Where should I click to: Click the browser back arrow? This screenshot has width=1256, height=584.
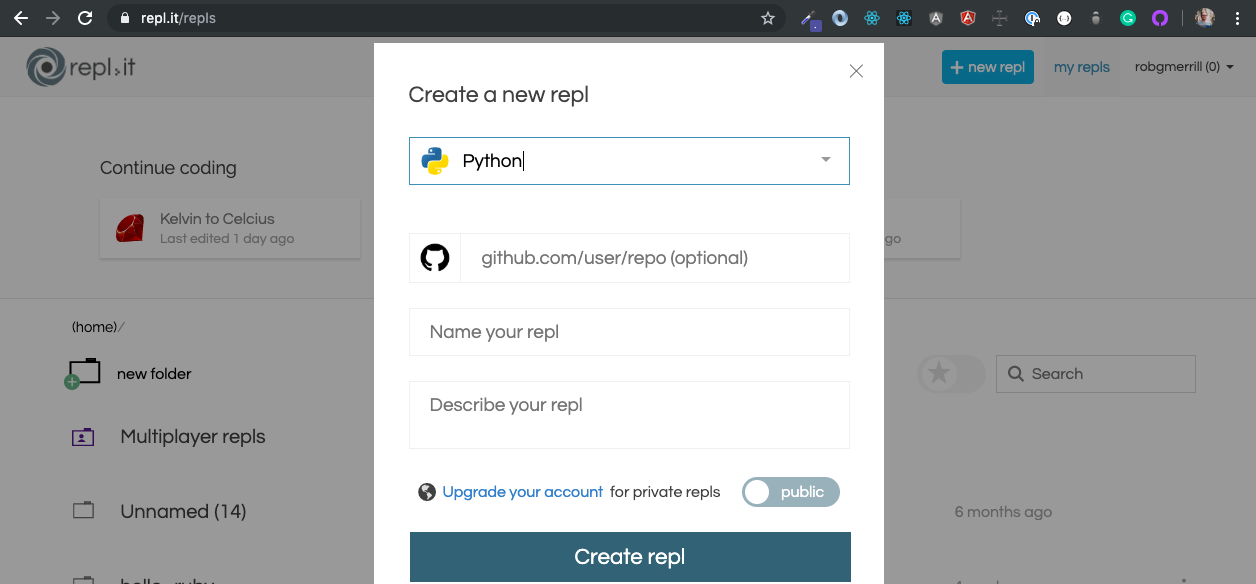pos(20,18)
